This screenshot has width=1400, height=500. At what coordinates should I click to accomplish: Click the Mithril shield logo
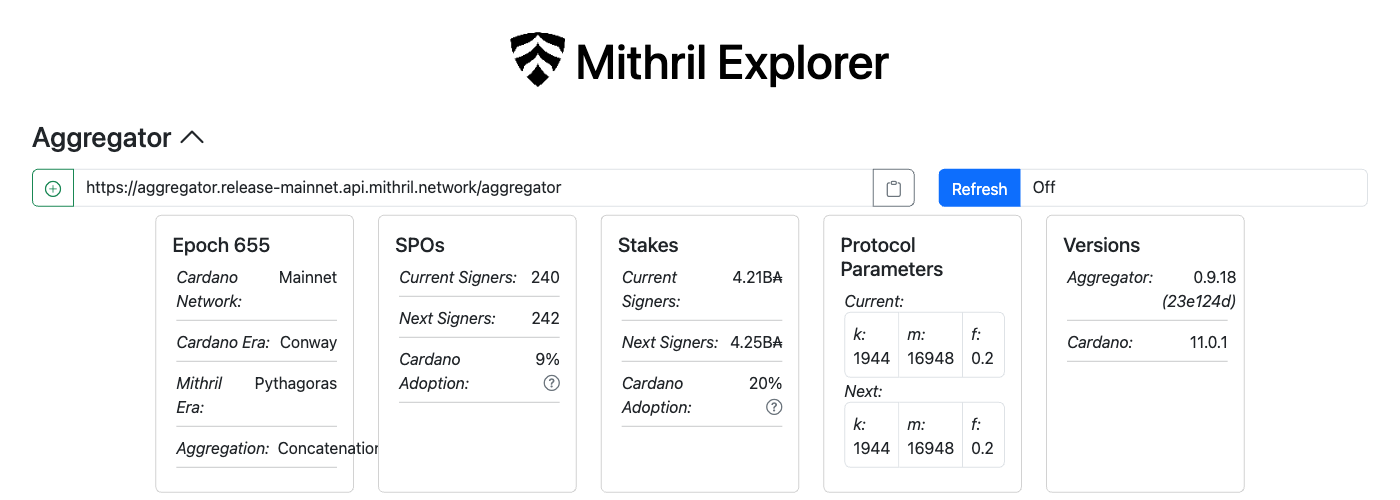click(x=538, y=60)
